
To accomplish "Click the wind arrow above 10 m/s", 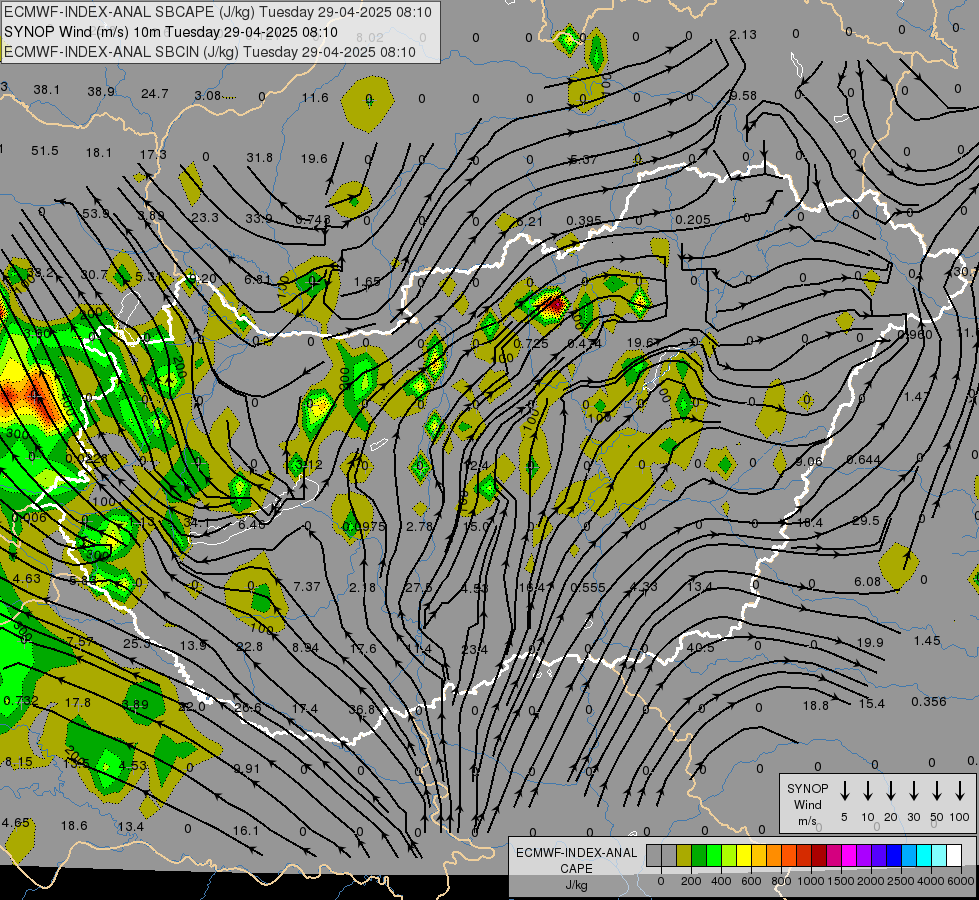I will coord(868,791).
